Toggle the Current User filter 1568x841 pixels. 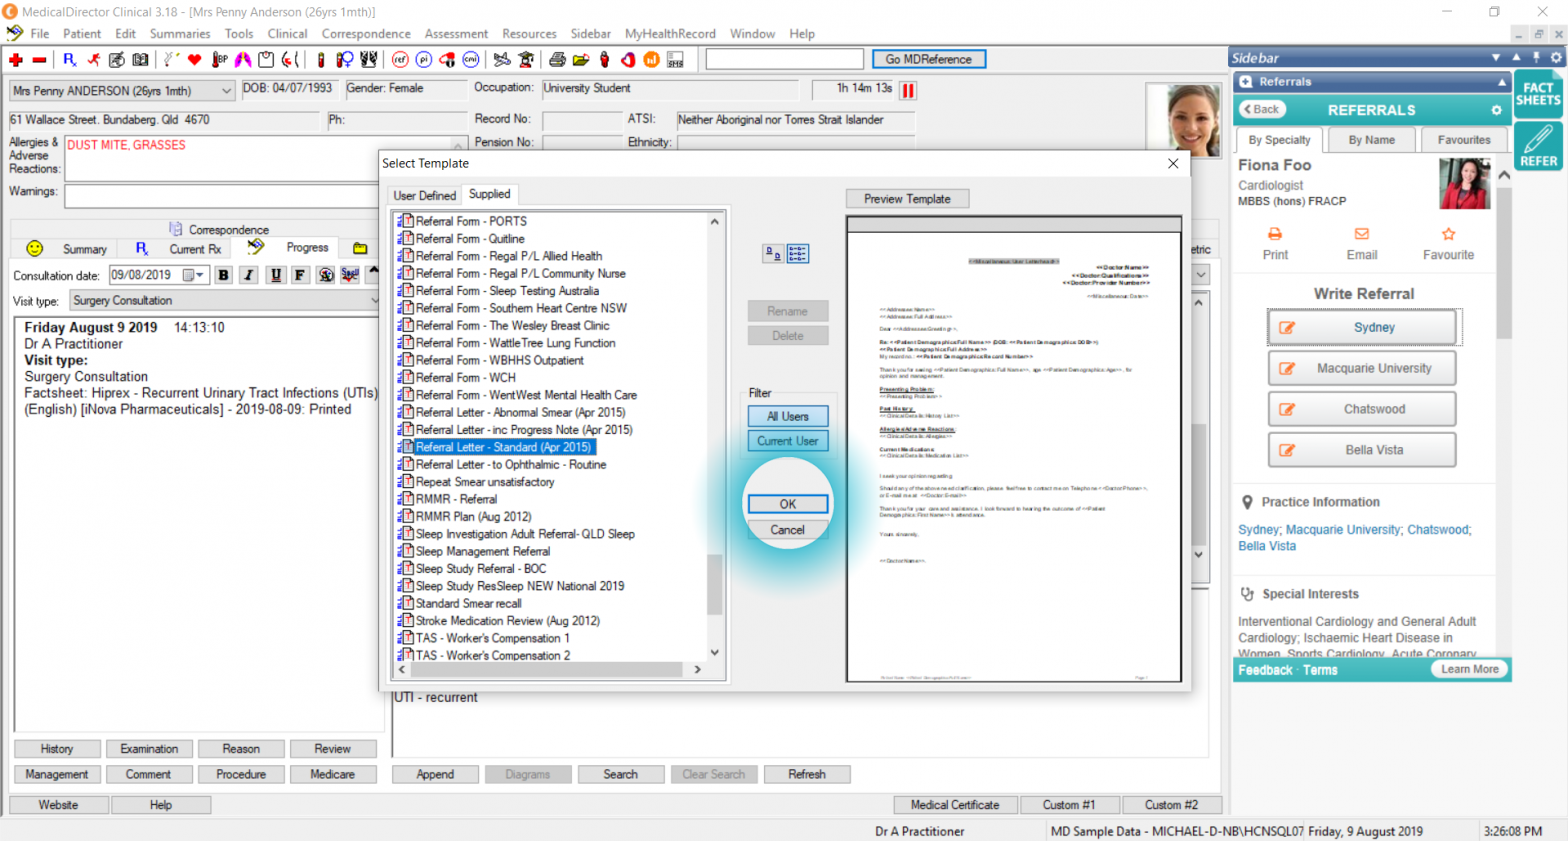[788, 441]
